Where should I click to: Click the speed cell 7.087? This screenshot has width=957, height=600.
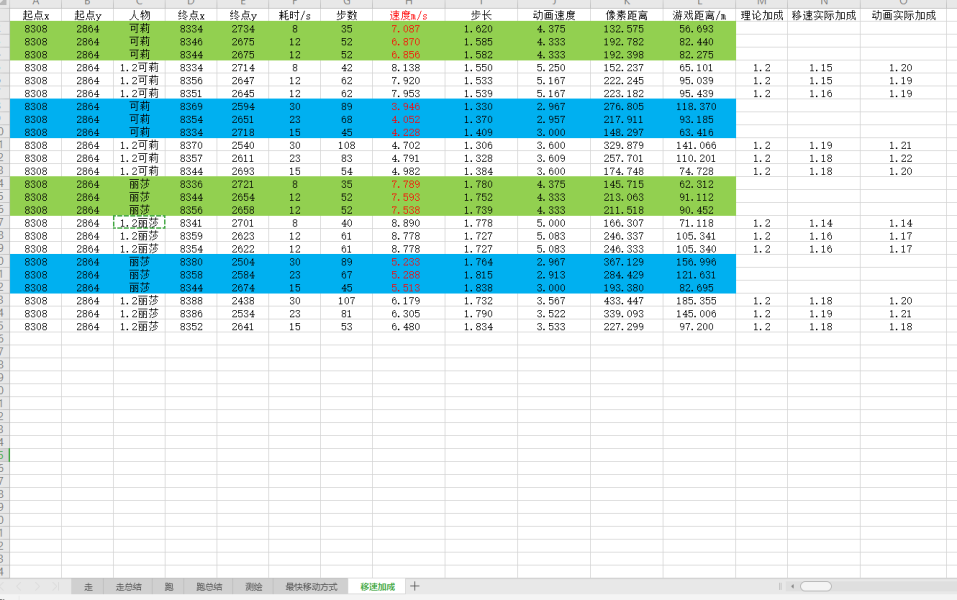pyautogui.click(x=409, y=29)
